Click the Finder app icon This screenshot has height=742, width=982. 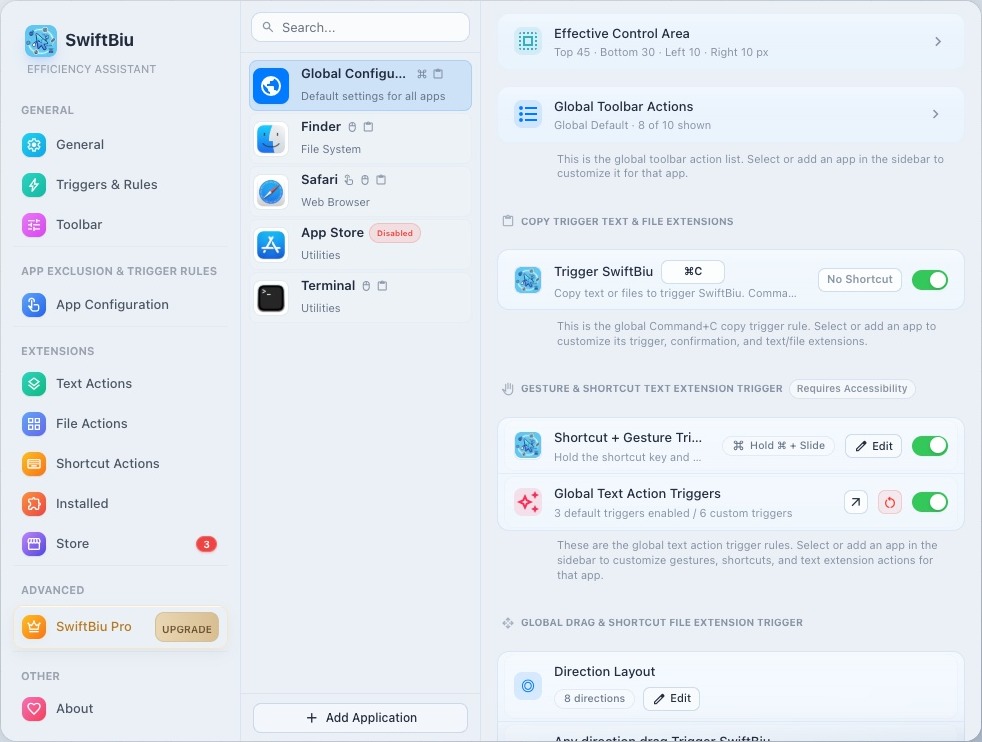[271, 138]
